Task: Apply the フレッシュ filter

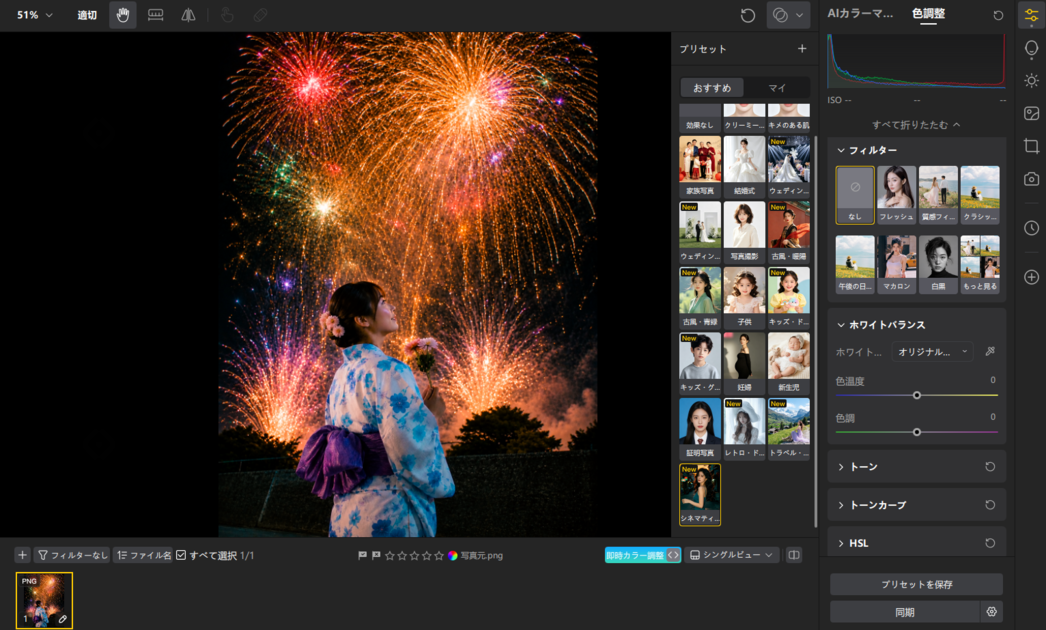Action: pos(896,194)
